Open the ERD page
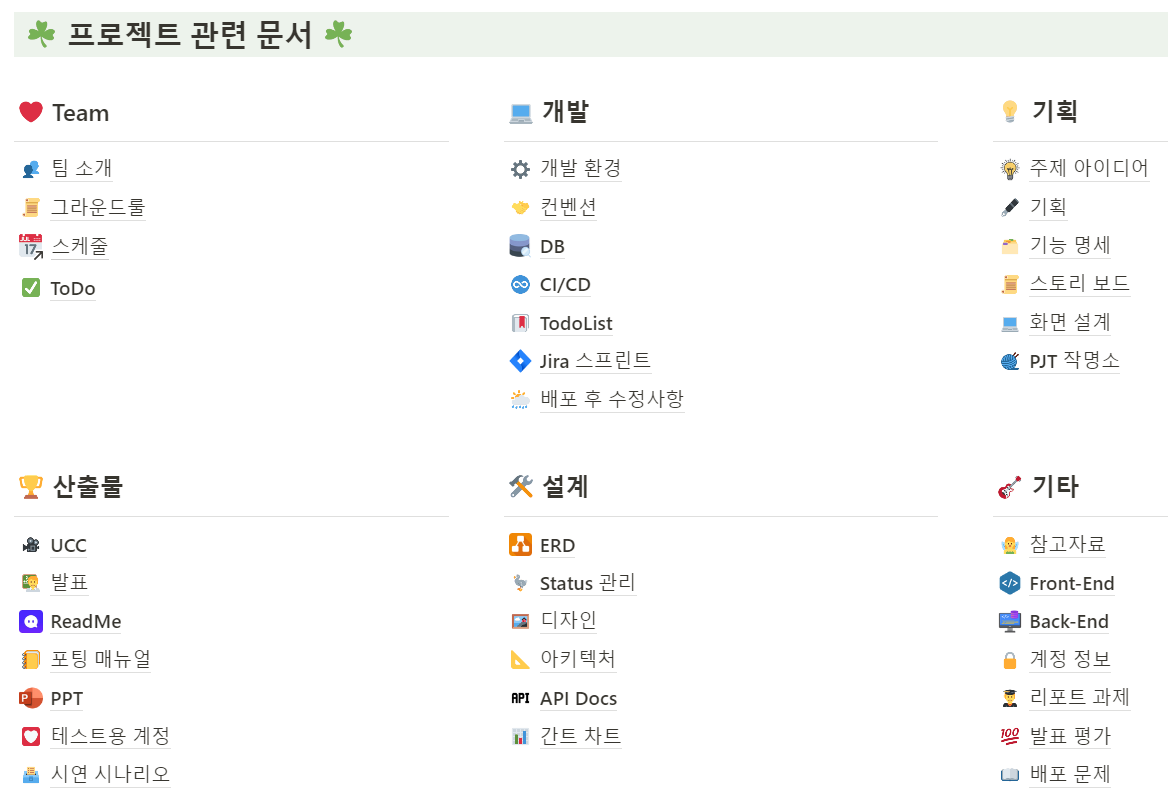The height and width of the screenshot is (793, 1168). point(556,545)
